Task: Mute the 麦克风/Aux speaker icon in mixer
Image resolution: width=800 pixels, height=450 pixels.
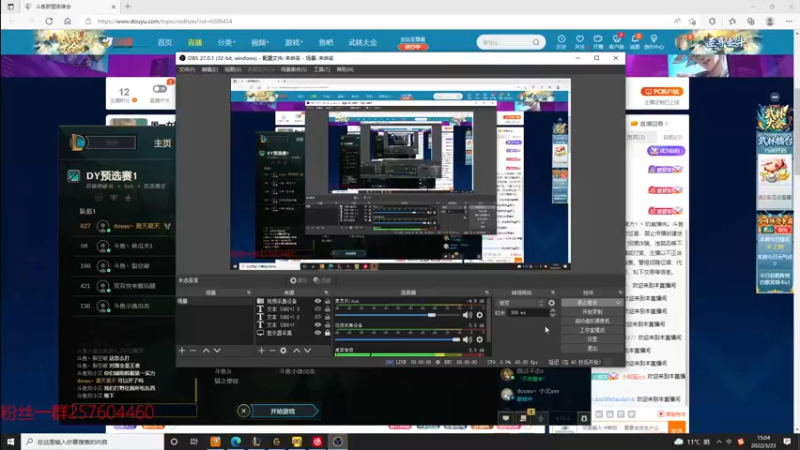Action: pos(467,315)
